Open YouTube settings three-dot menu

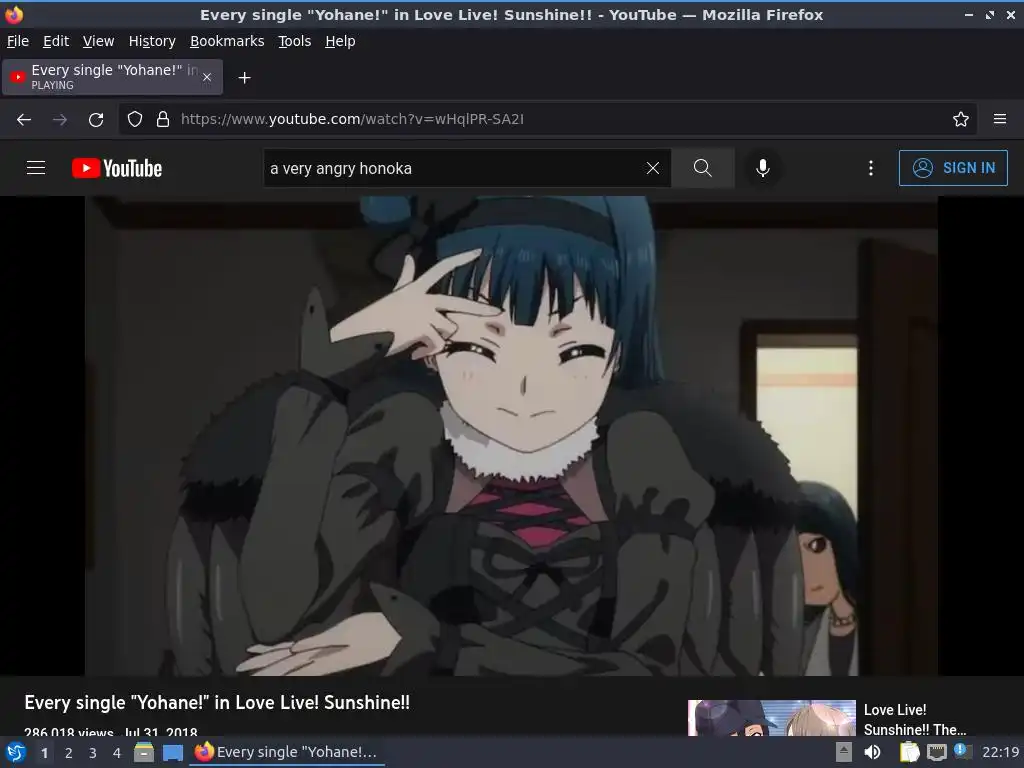(x=871, y=168)
